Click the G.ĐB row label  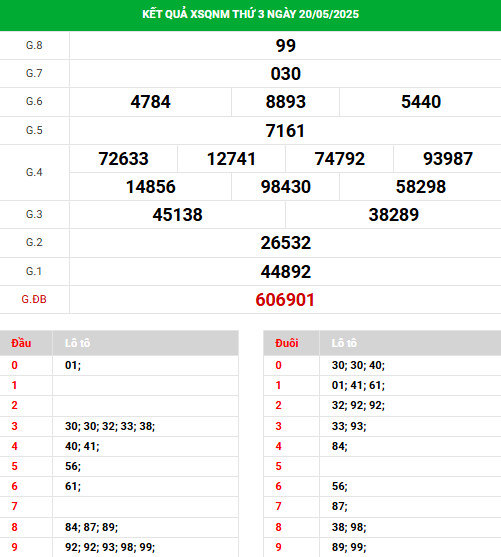click(x=34, y=299)
